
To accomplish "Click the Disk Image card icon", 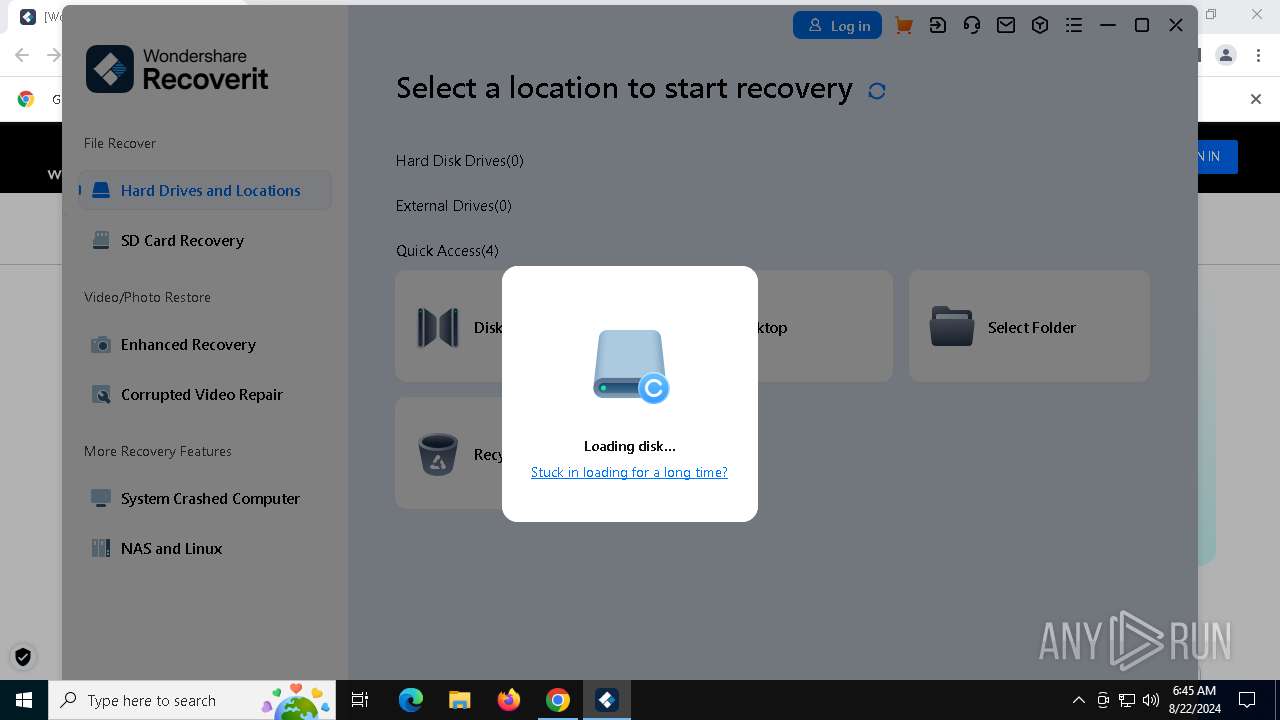I will (438, 327).
